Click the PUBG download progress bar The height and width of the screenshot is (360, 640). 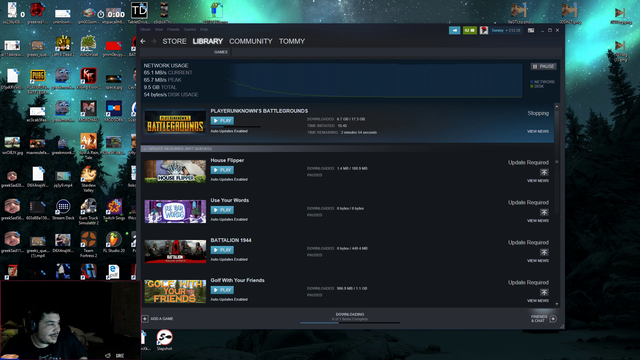pyautogui.click(x=235, y=127)
